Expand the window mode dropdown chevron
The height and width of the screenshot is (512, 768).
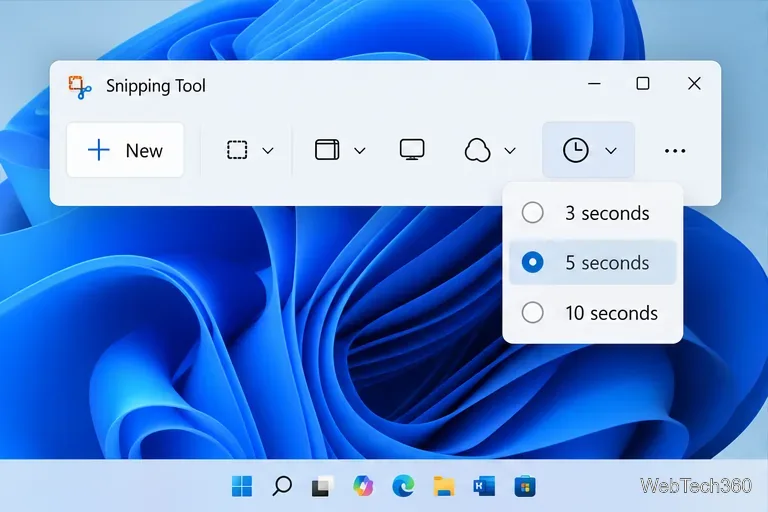click(360, 151)
